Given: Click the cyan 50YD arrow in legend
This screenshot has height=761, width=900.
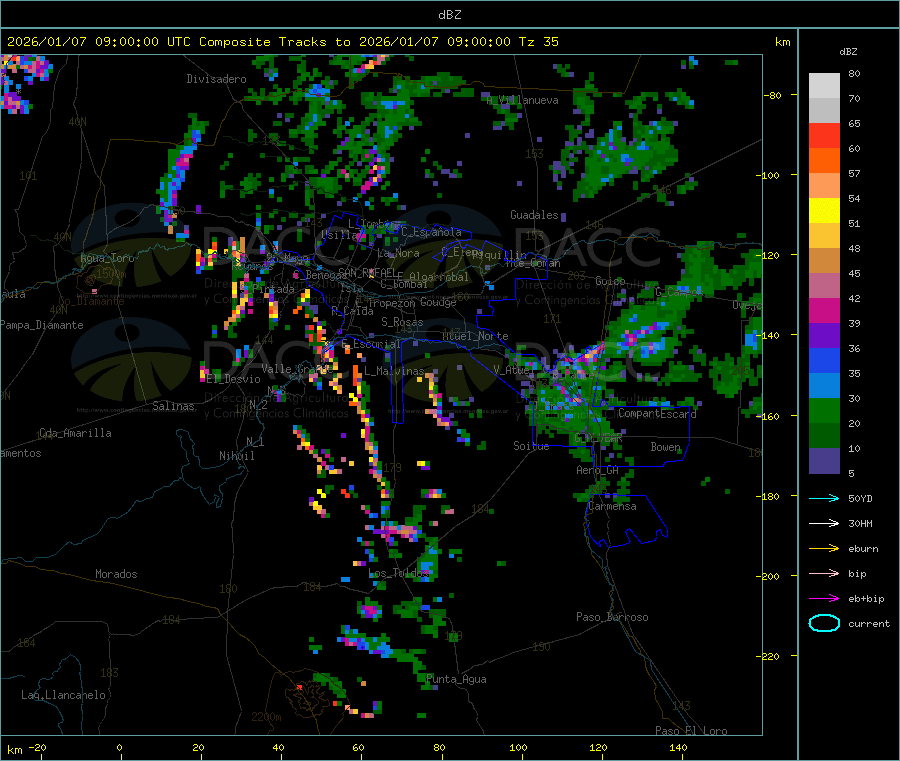Looking at the screenshot, I should pyautogui.click(x=824, y=498).
